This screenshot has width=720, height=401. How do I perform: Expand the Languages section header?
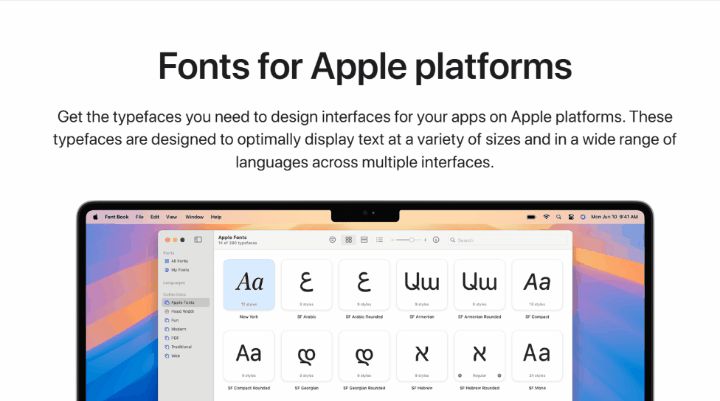pos(174,283)
